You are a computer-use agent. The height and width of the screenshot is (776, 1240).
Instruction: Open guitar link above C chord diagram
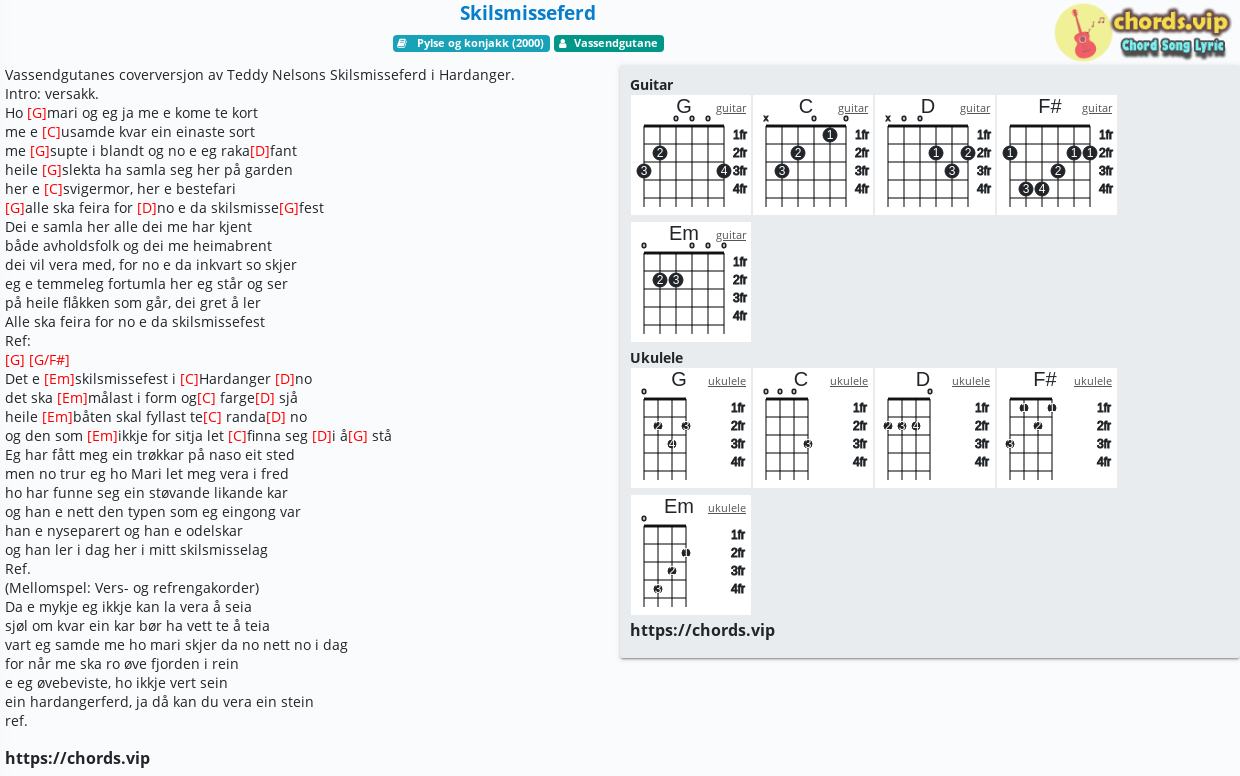tap(853, 108)
